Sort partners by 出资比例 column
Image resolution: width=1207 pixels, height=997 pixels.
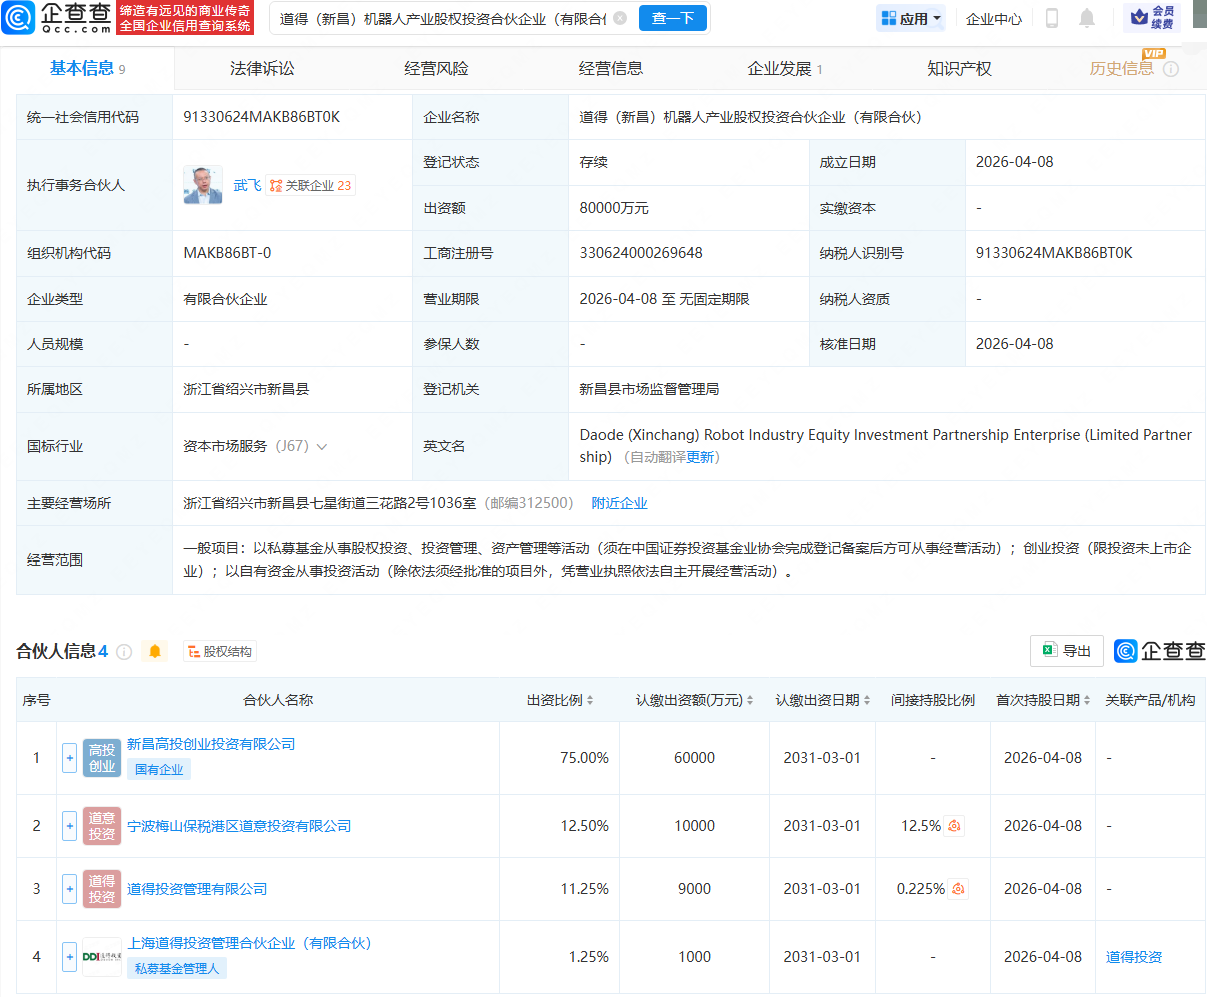(560, 700)
